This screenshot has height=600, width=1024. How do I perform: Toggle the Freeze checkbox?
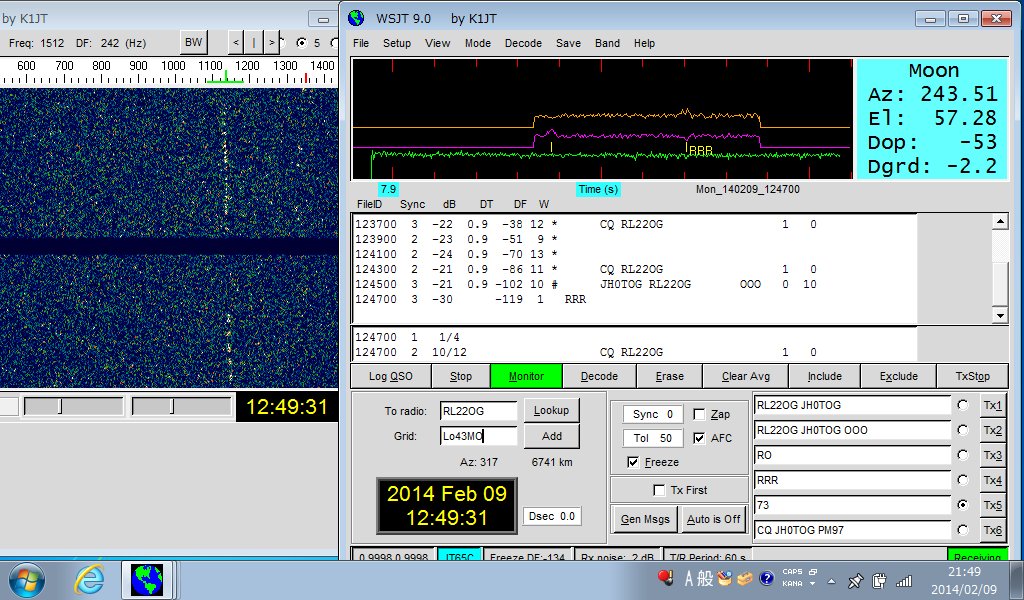633,462
